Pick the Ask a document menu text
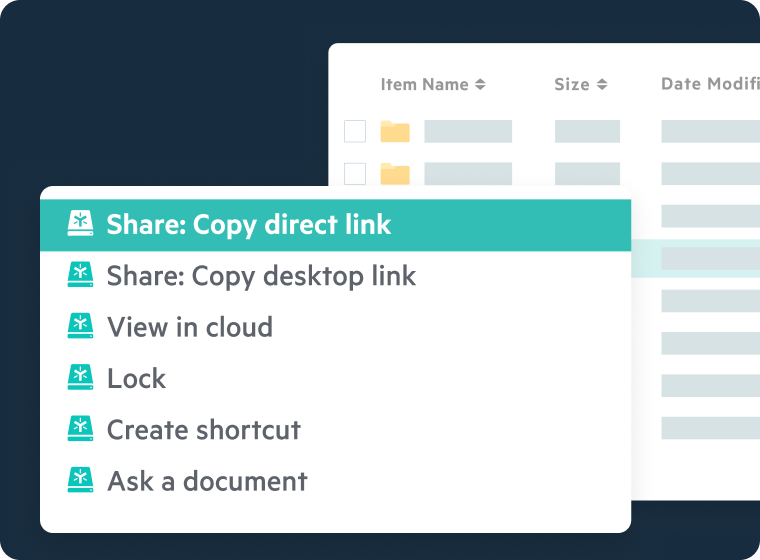The height and width of the screenshot is (560, 760). (x=207, y=480)
